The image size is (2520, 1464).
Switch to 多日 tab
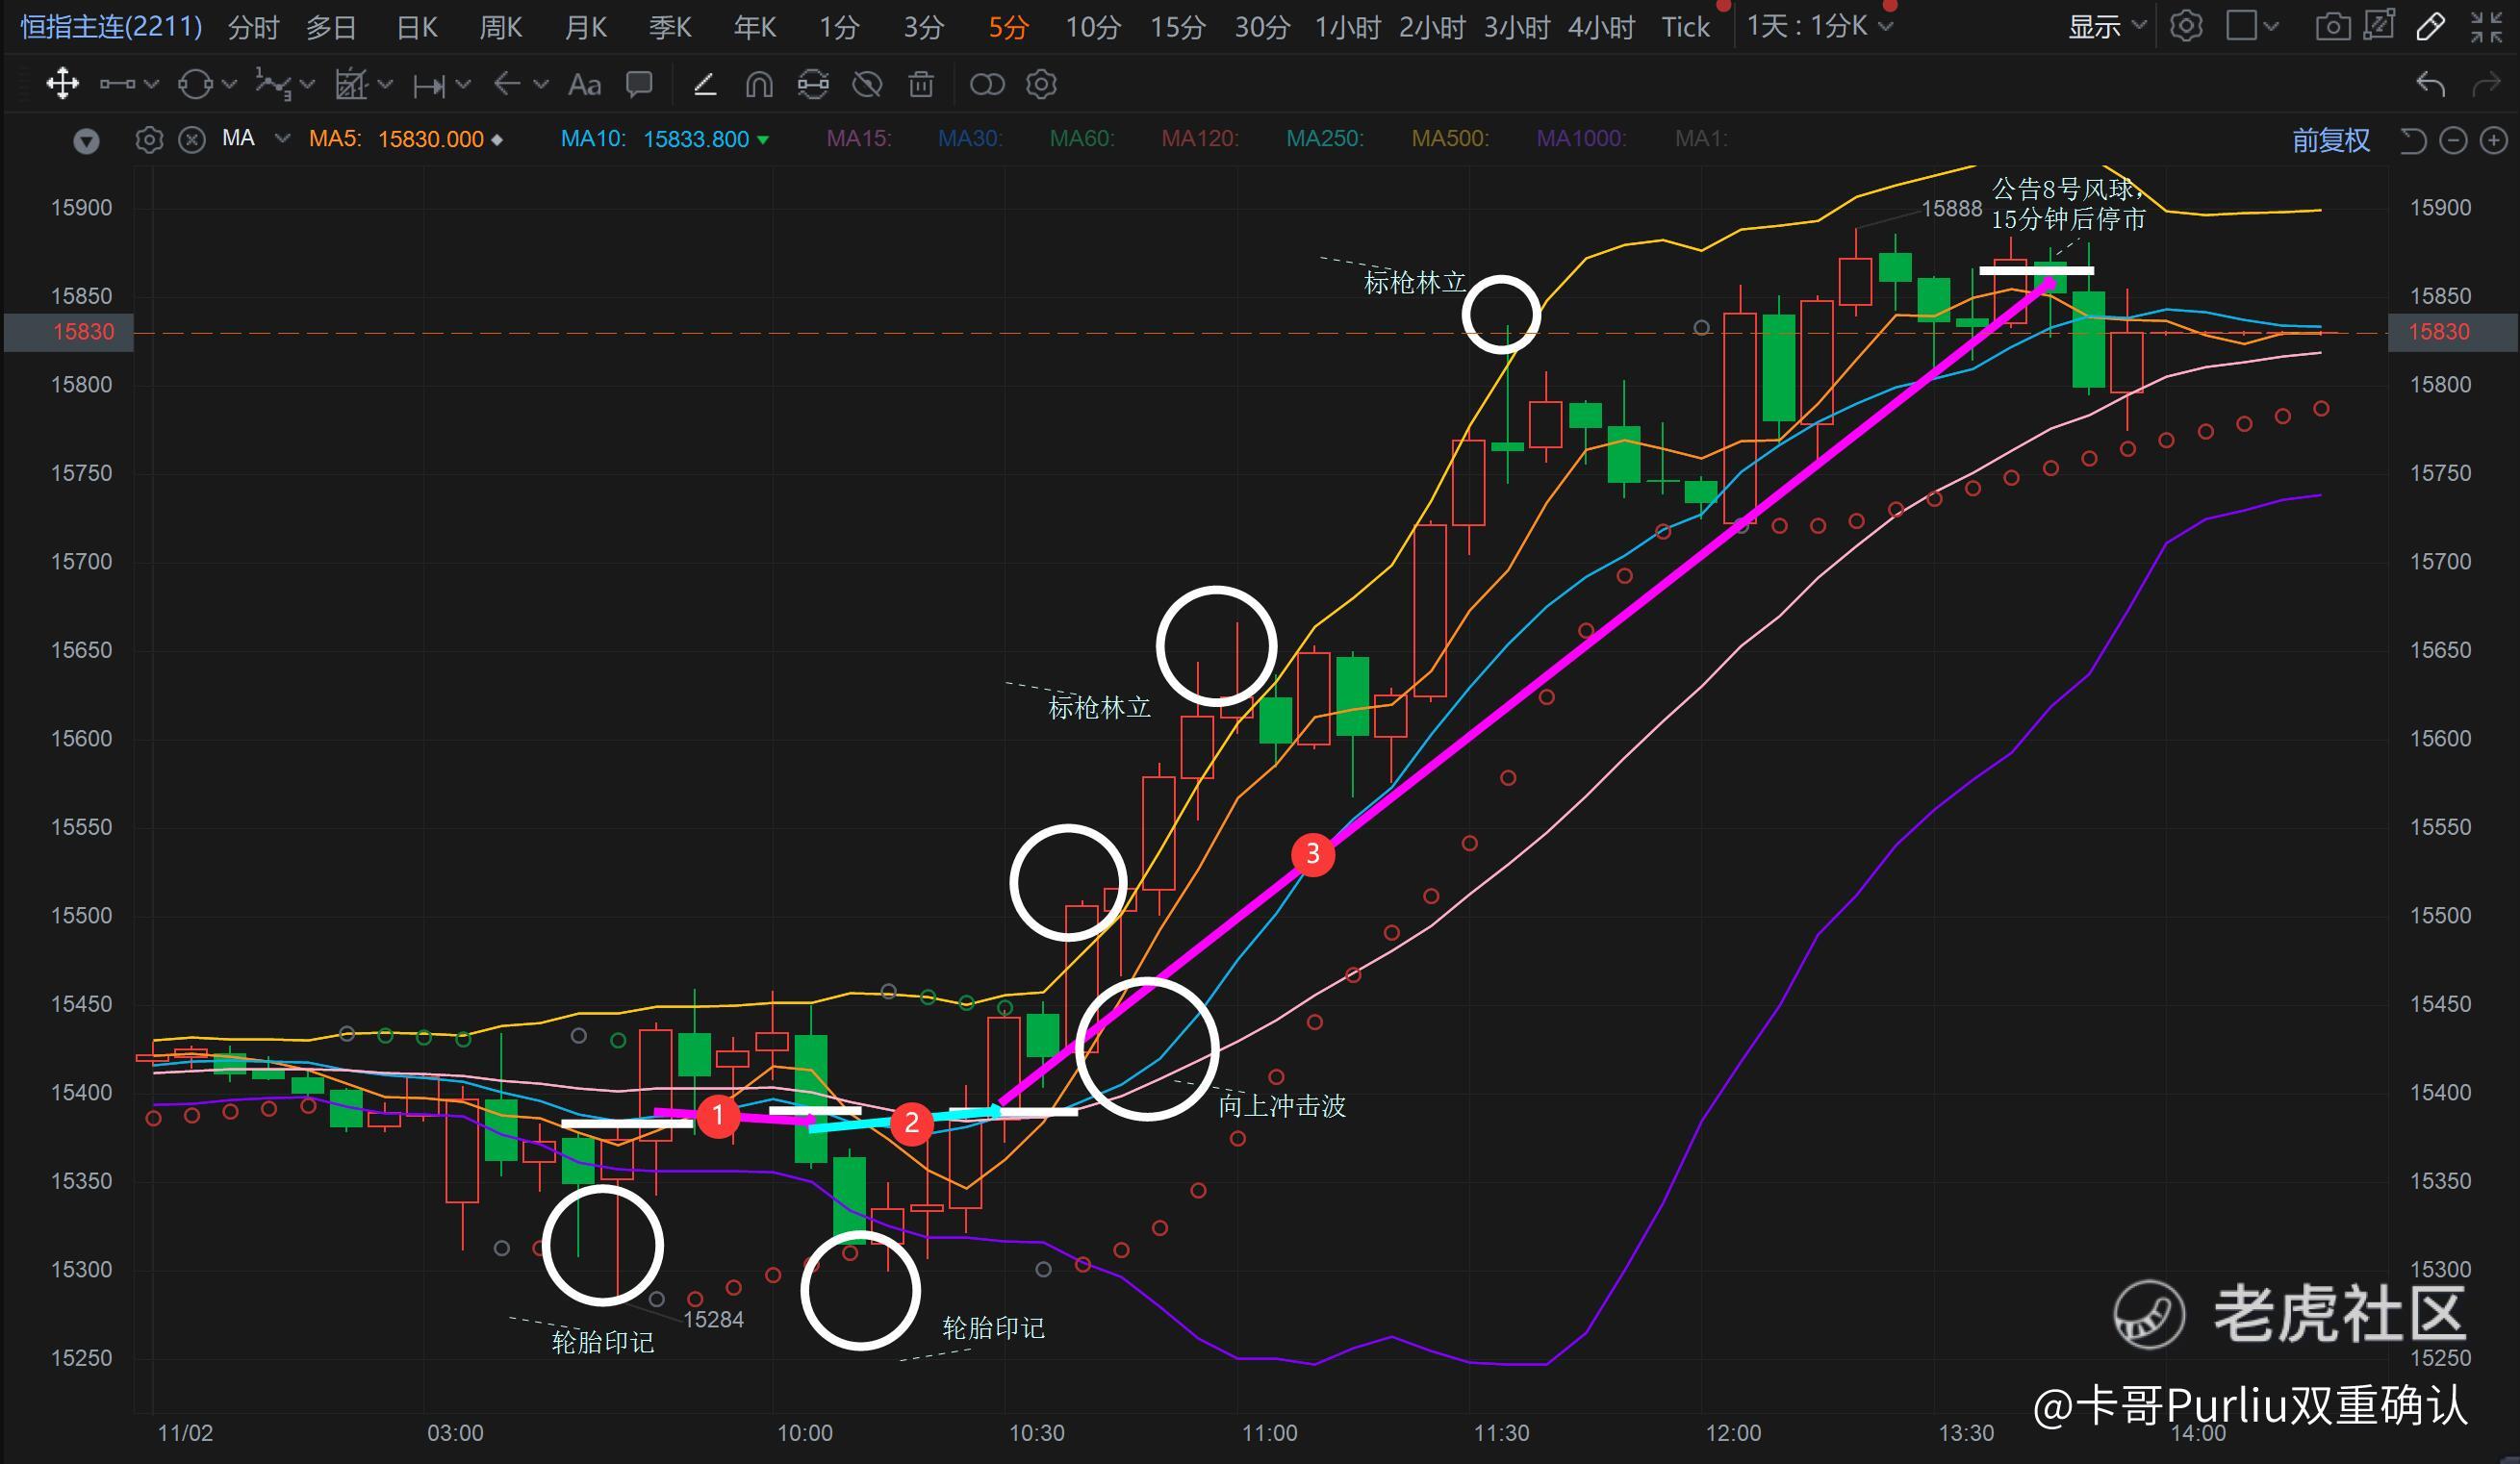[x=331, y=26]
